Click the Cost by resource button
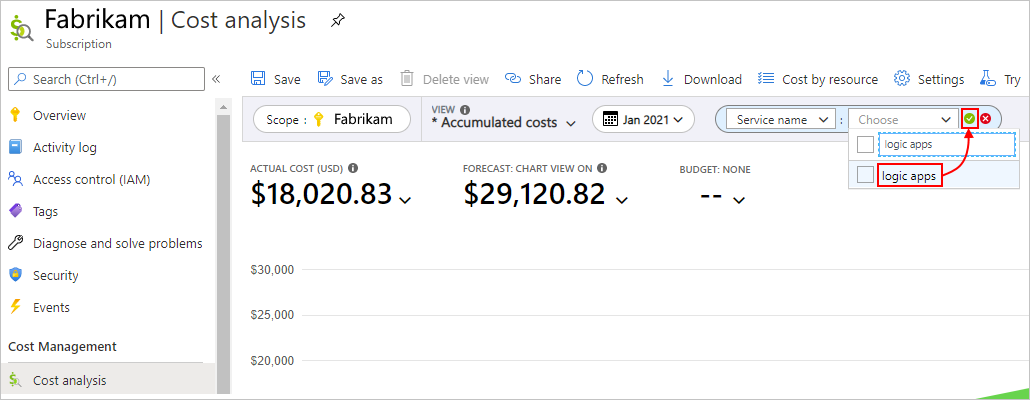This screenshot has height=400, width=1030. pos(818,79)
